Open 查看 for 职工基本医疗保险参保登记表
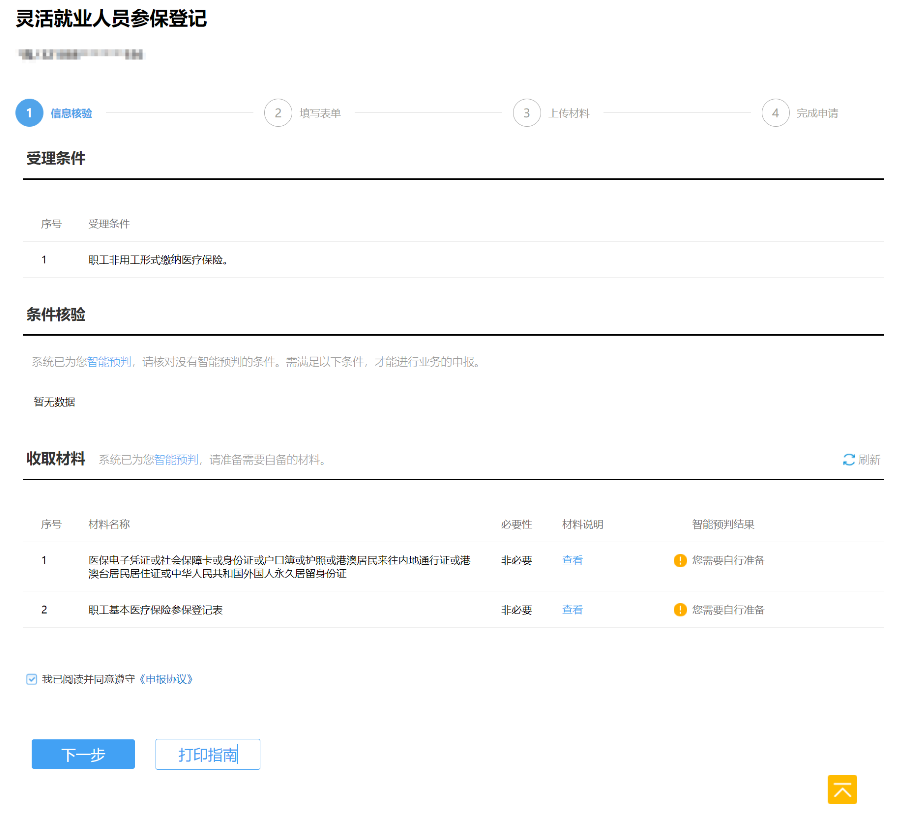The image size is (909, 814). pyautogui.click(x=572, y=610)
